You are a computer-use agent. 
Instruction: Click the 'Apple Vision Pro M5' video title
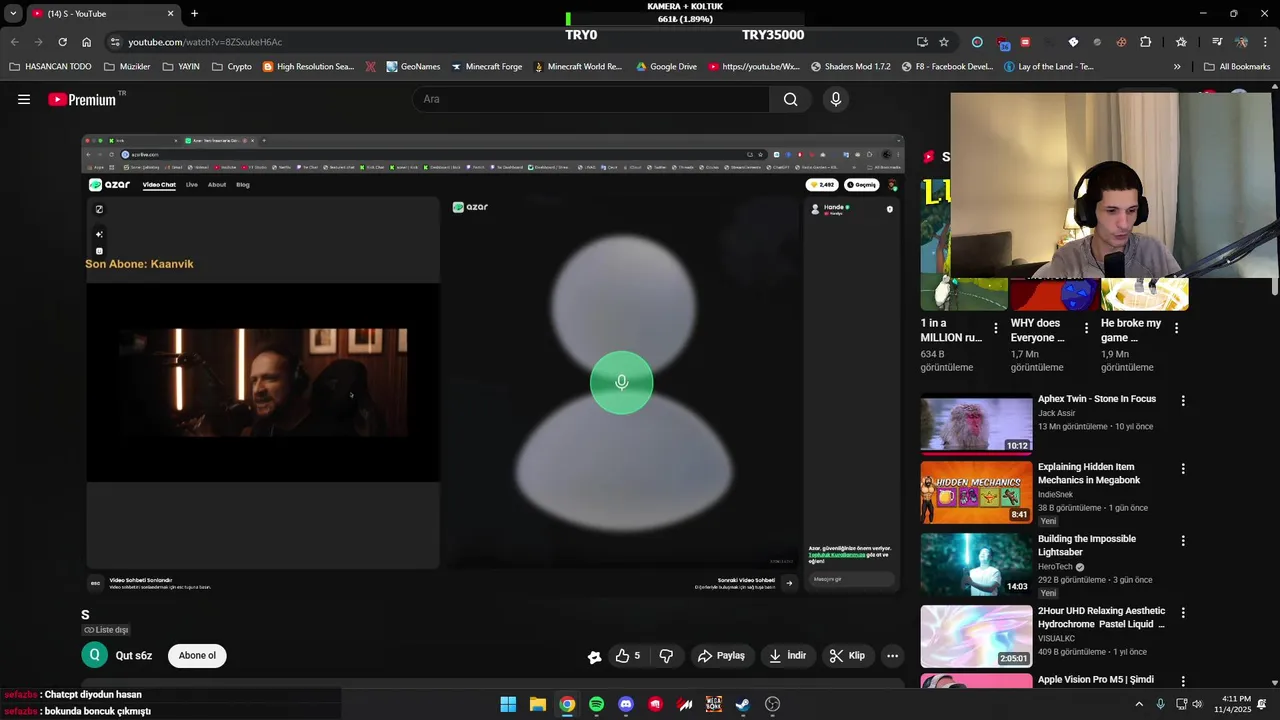pos(1095,680)
